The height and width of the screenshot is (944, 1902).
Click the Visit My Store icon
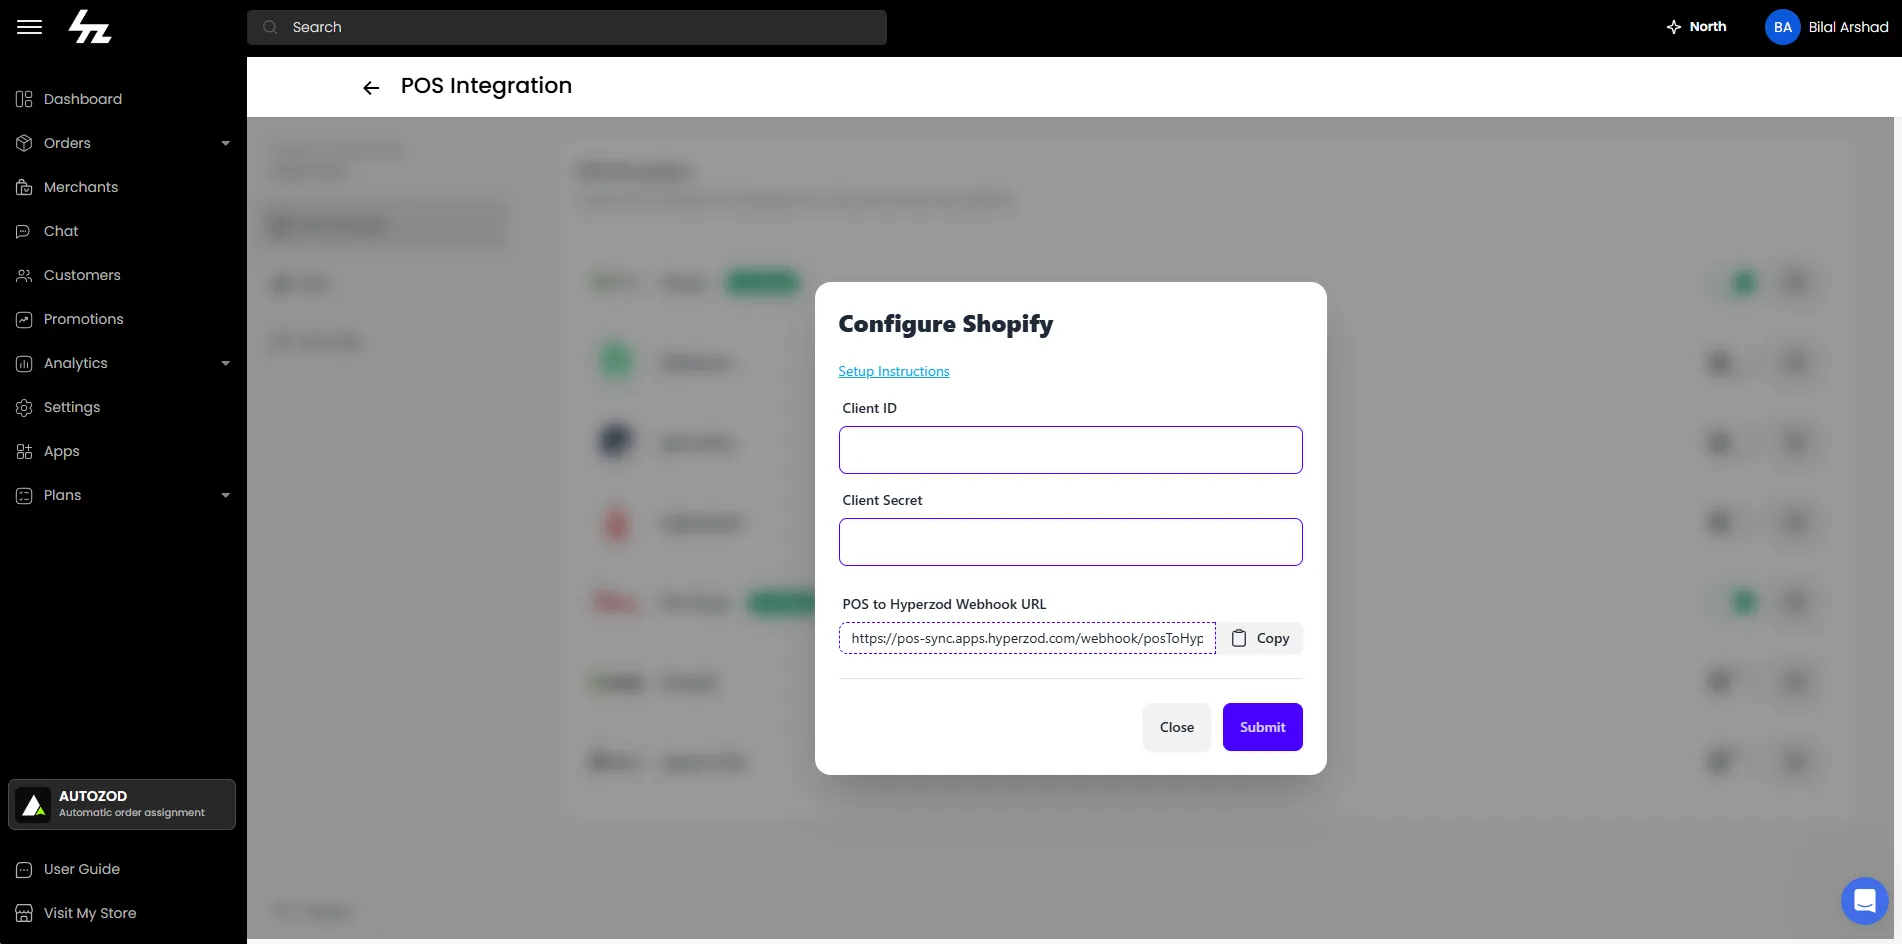coord(24,913)
